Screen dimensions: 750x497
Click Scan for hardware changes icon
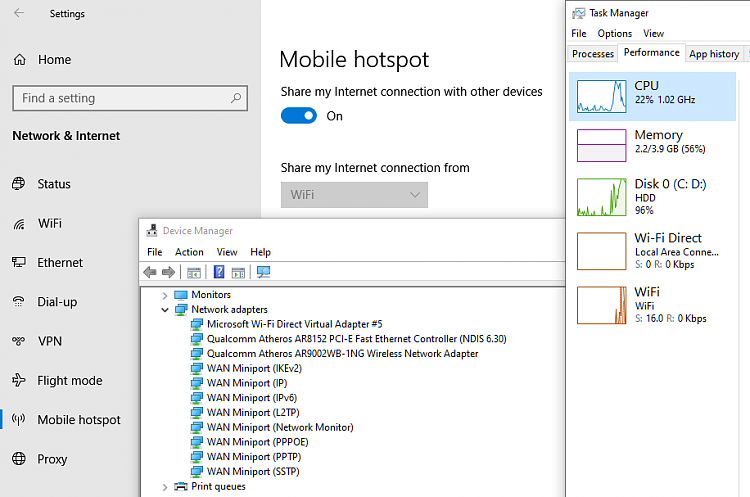click(x=264, y=272)
